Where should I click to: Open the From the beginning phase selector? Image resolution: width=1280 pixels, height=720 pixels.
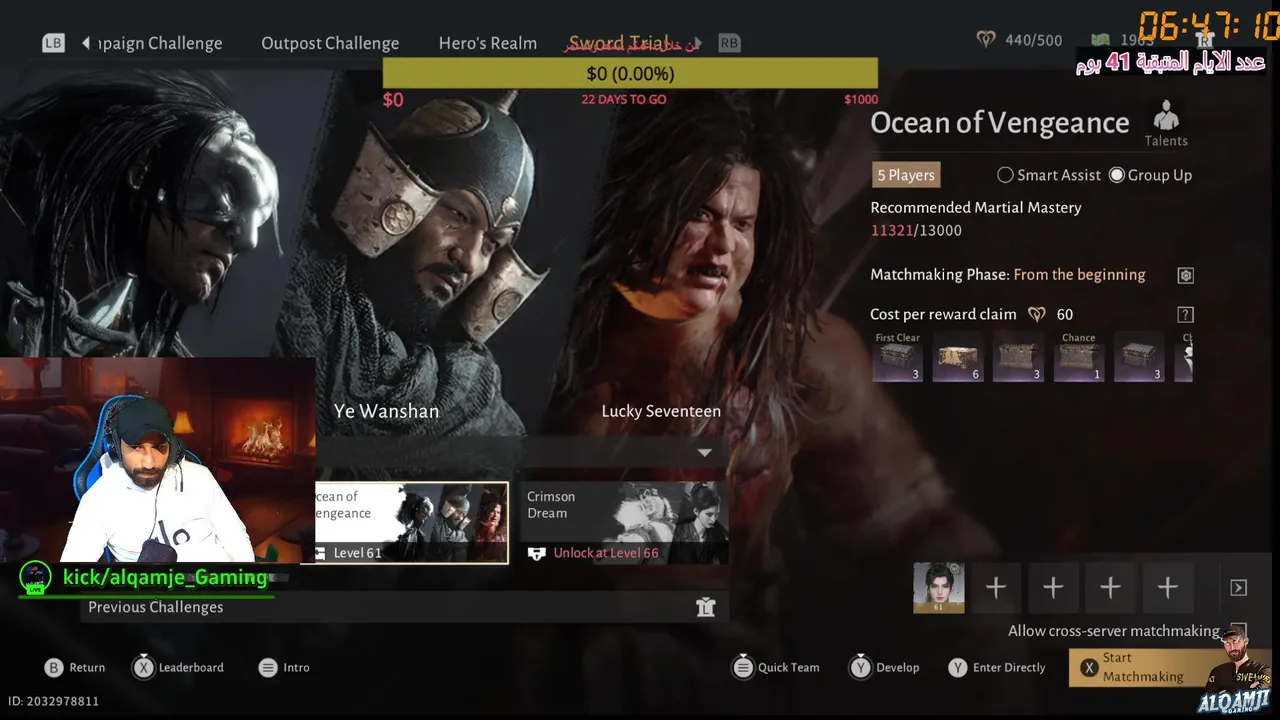click(x=1079, y=275)
